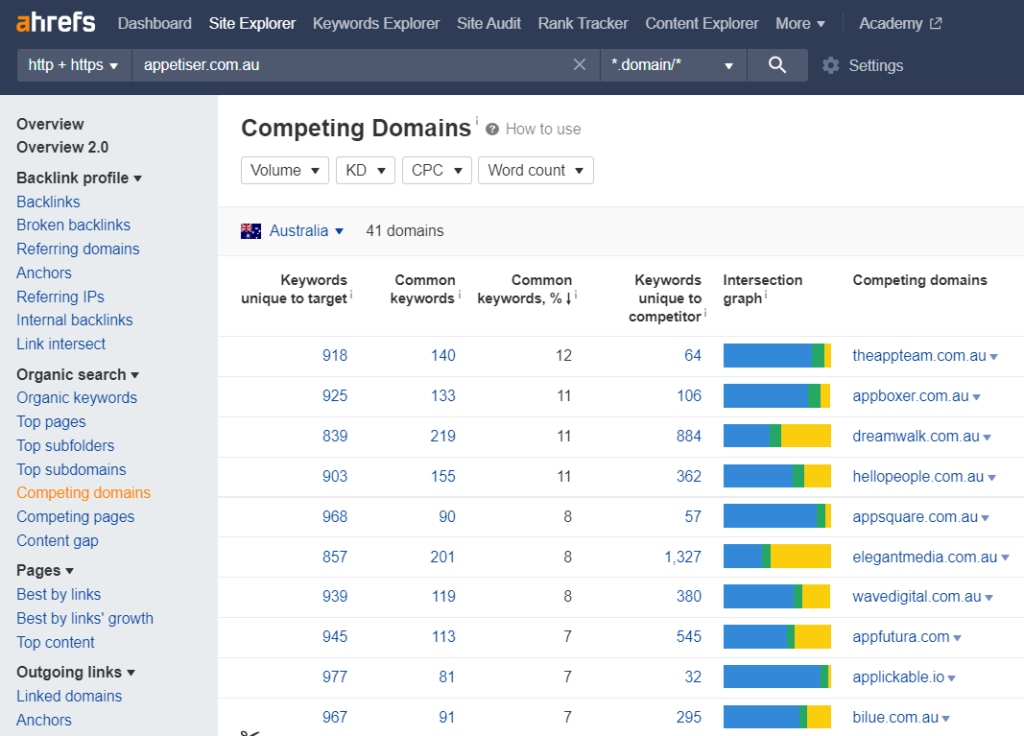Image resolution: width=1024 pixels, height=736 pixels.
Task: Open bilue.com.au competing domain link
Action: pyautogui.click(x=895, y=717)
